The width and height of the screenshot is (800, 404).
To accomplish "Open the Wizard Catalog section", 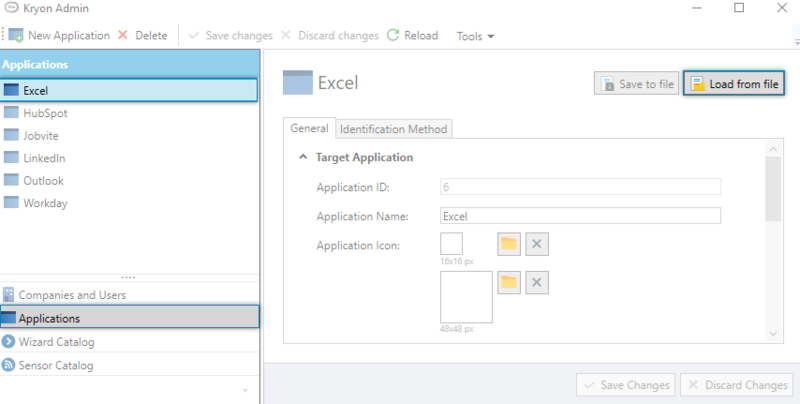I will click(56, 342).
